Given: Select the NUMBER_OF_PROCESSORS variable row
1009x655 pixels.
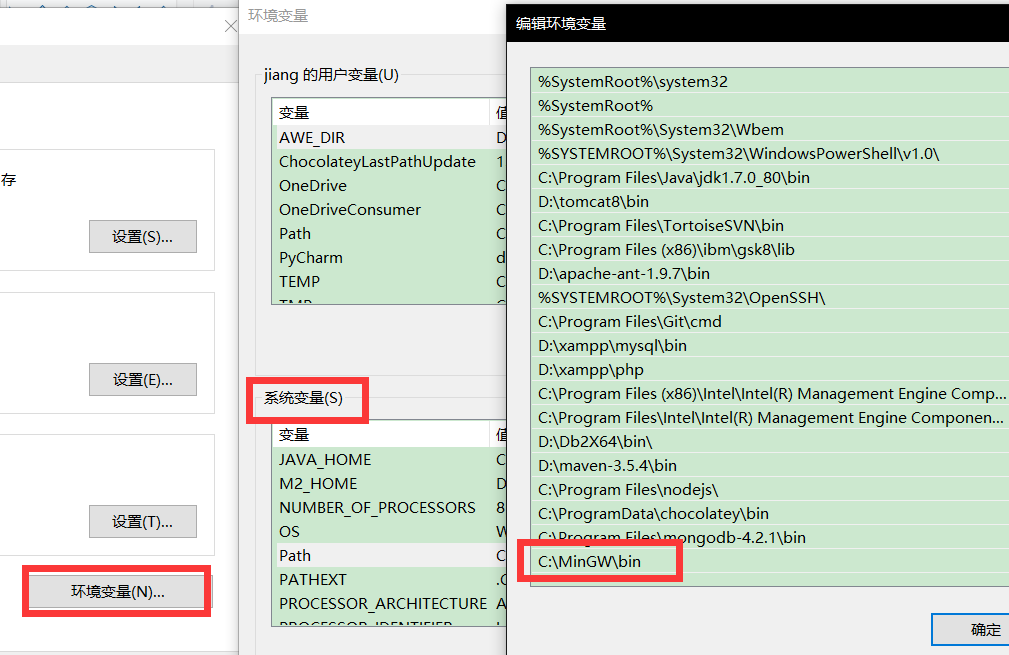Looking at the screenshot, I should [389, 508].
